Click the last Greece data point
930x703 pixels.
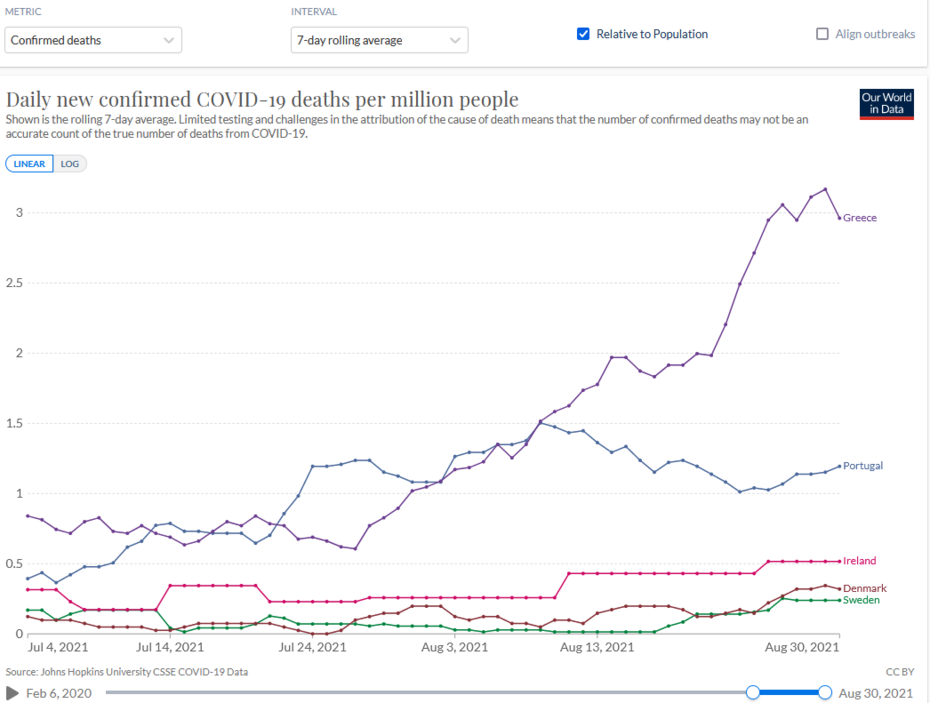(839, 218)
